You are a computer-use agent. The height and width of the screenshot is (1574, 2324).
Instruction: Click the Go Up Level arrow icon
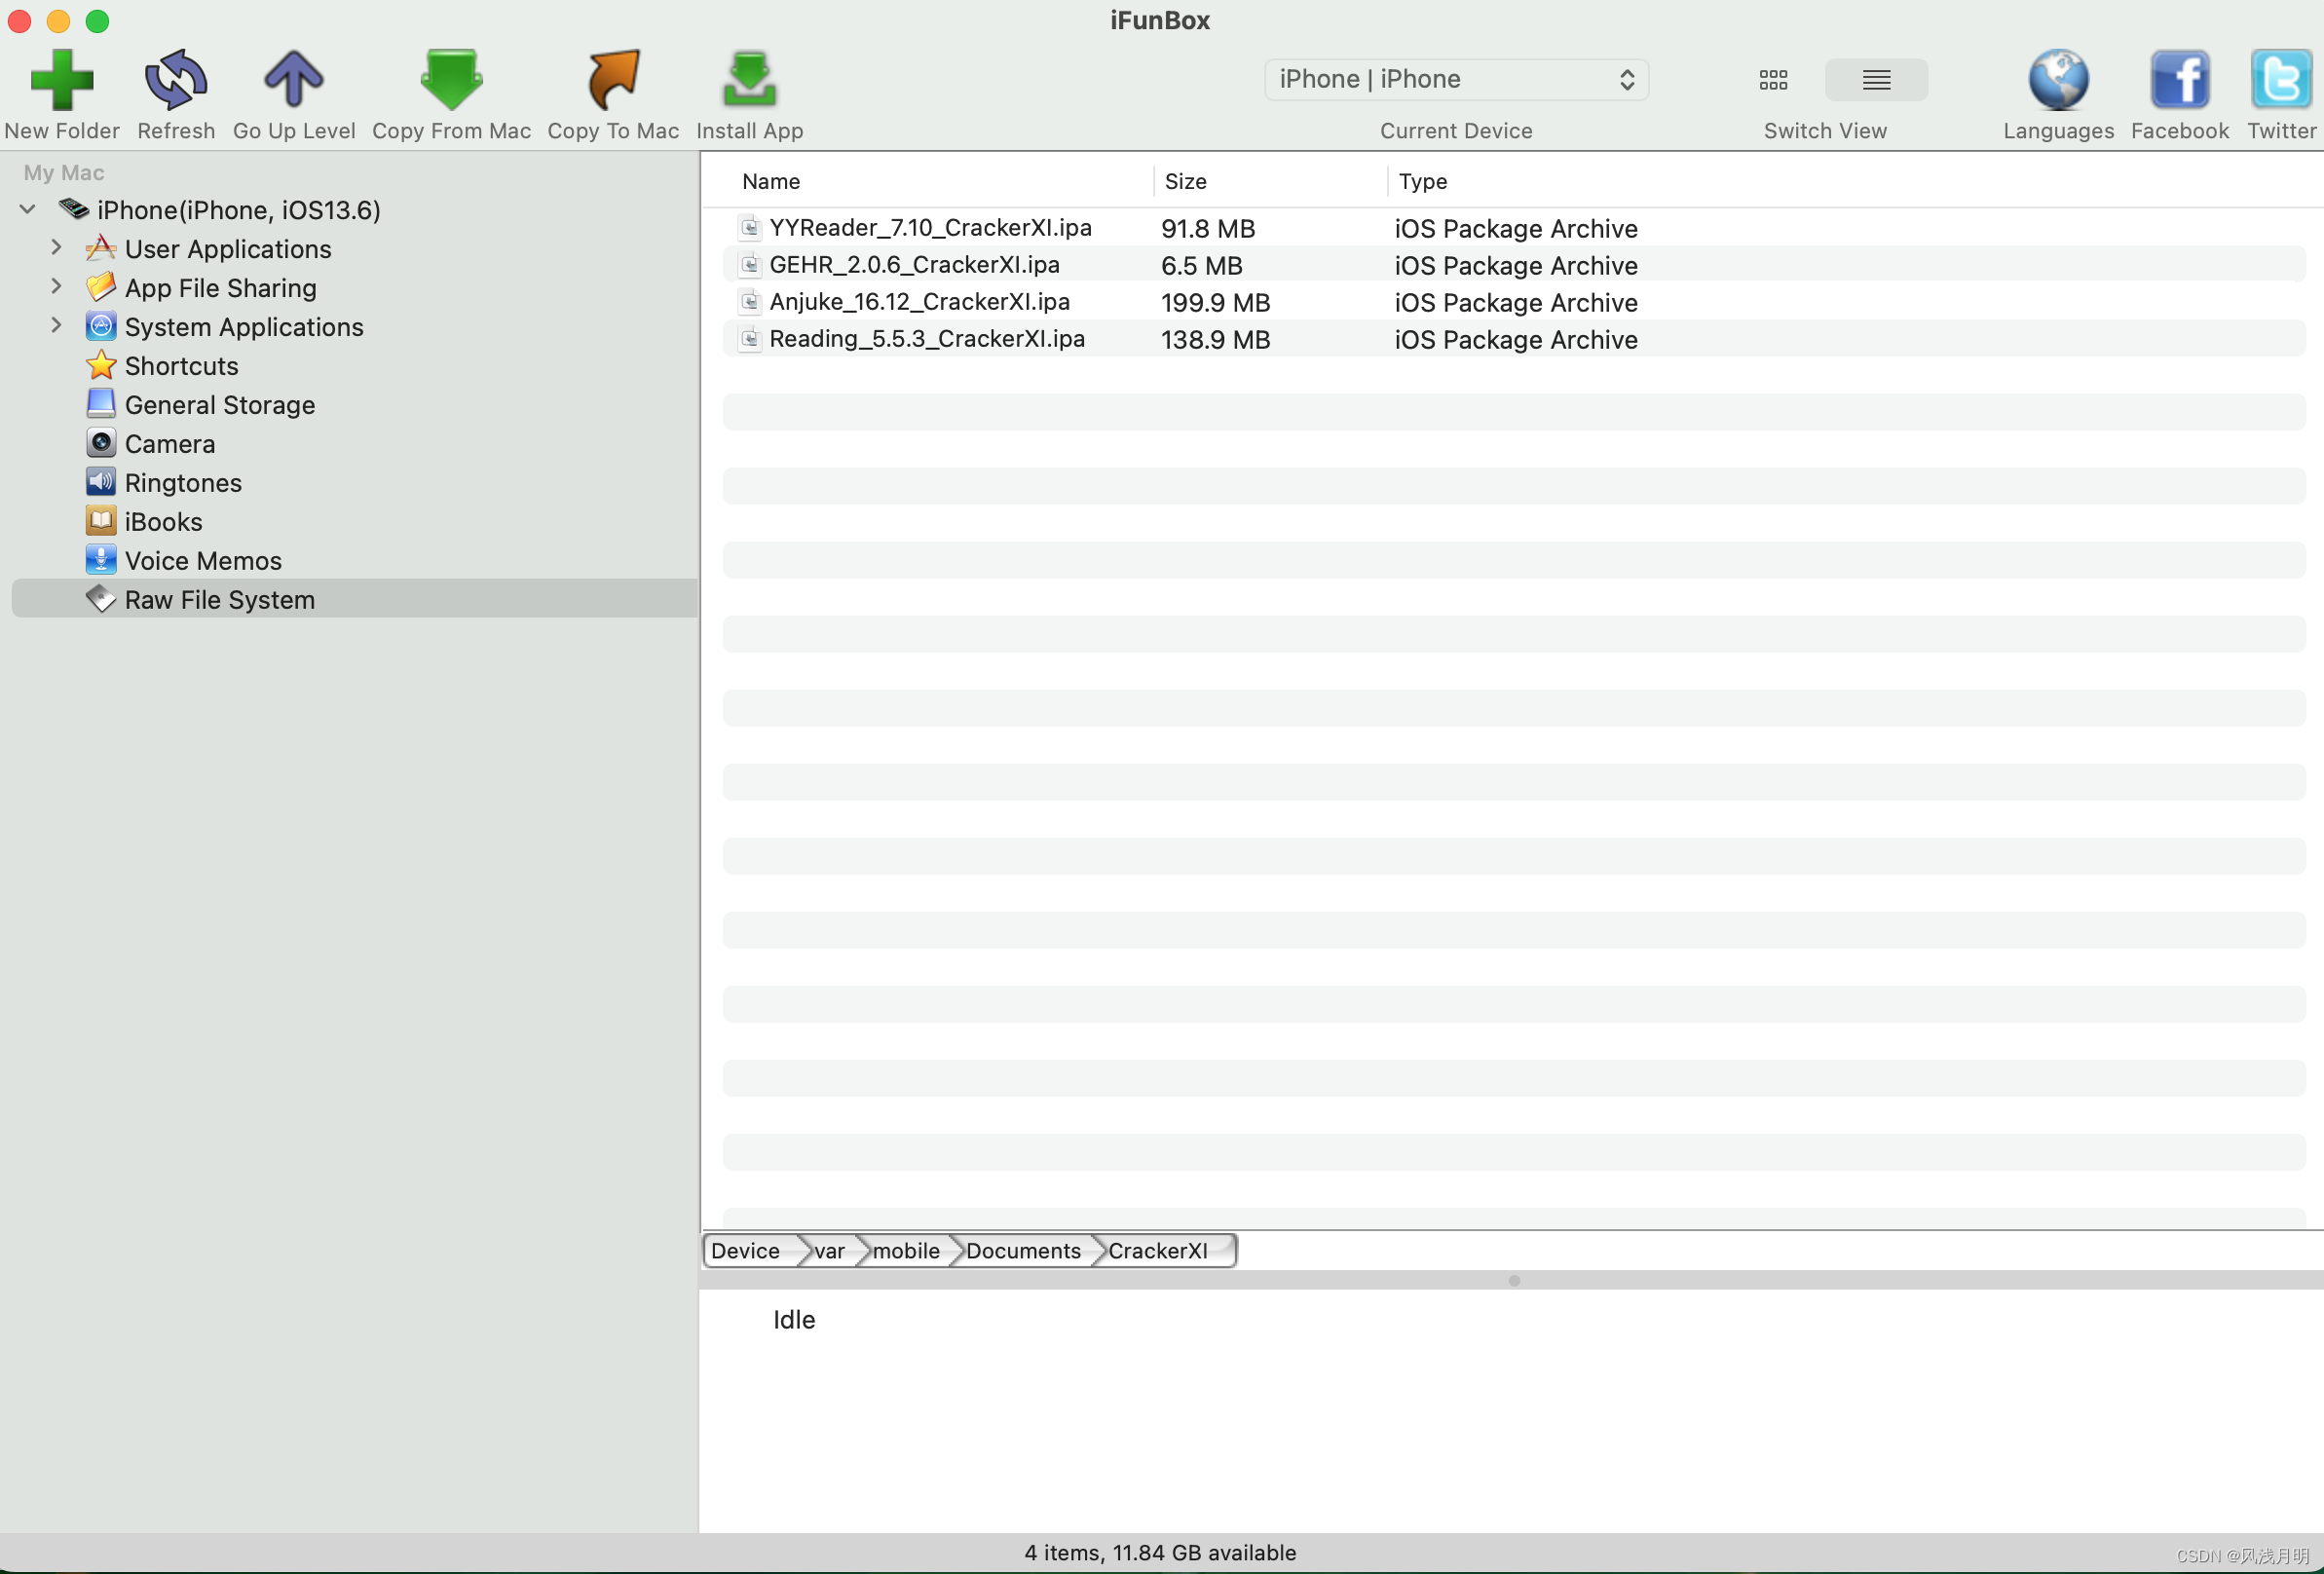coord(293,80)
